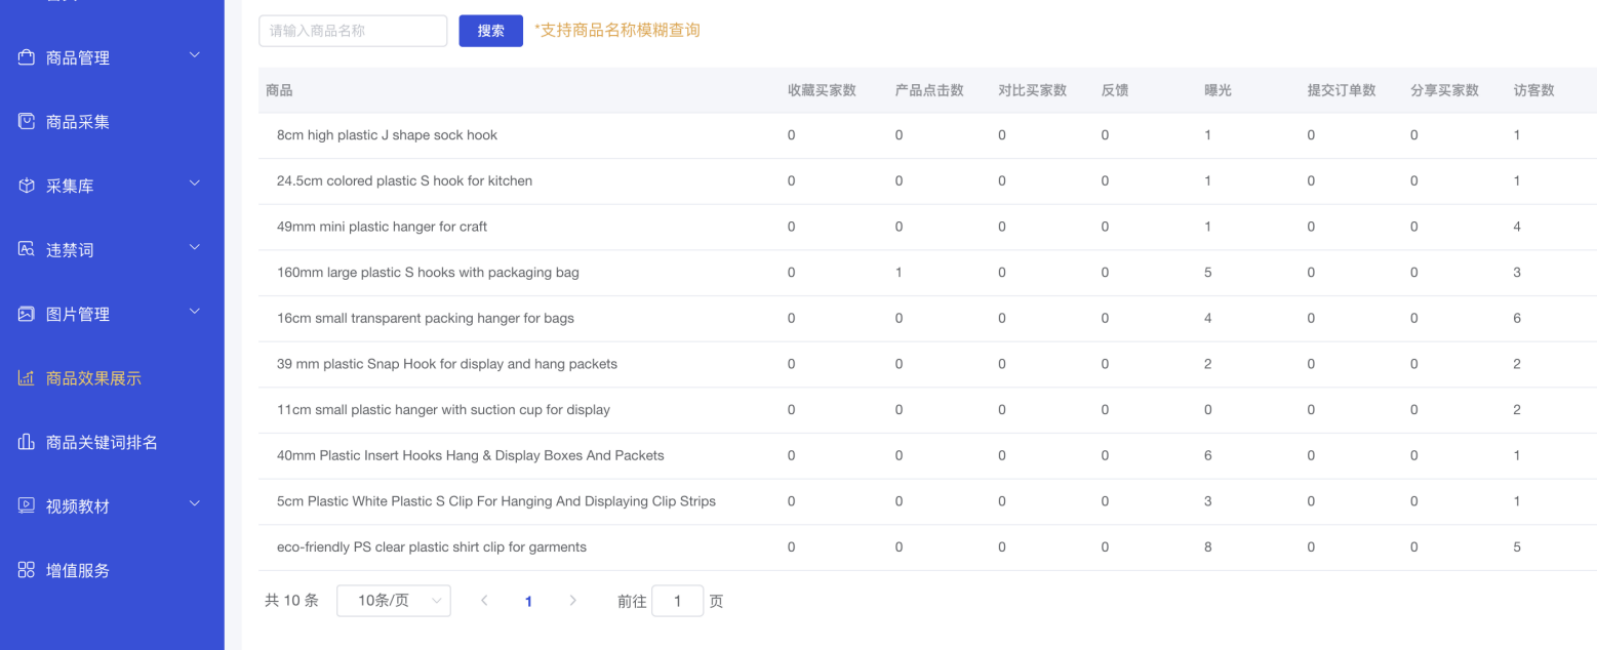Focus the product name search field
The height and width of the screenshot is (651, 1597).
point(352,31)
